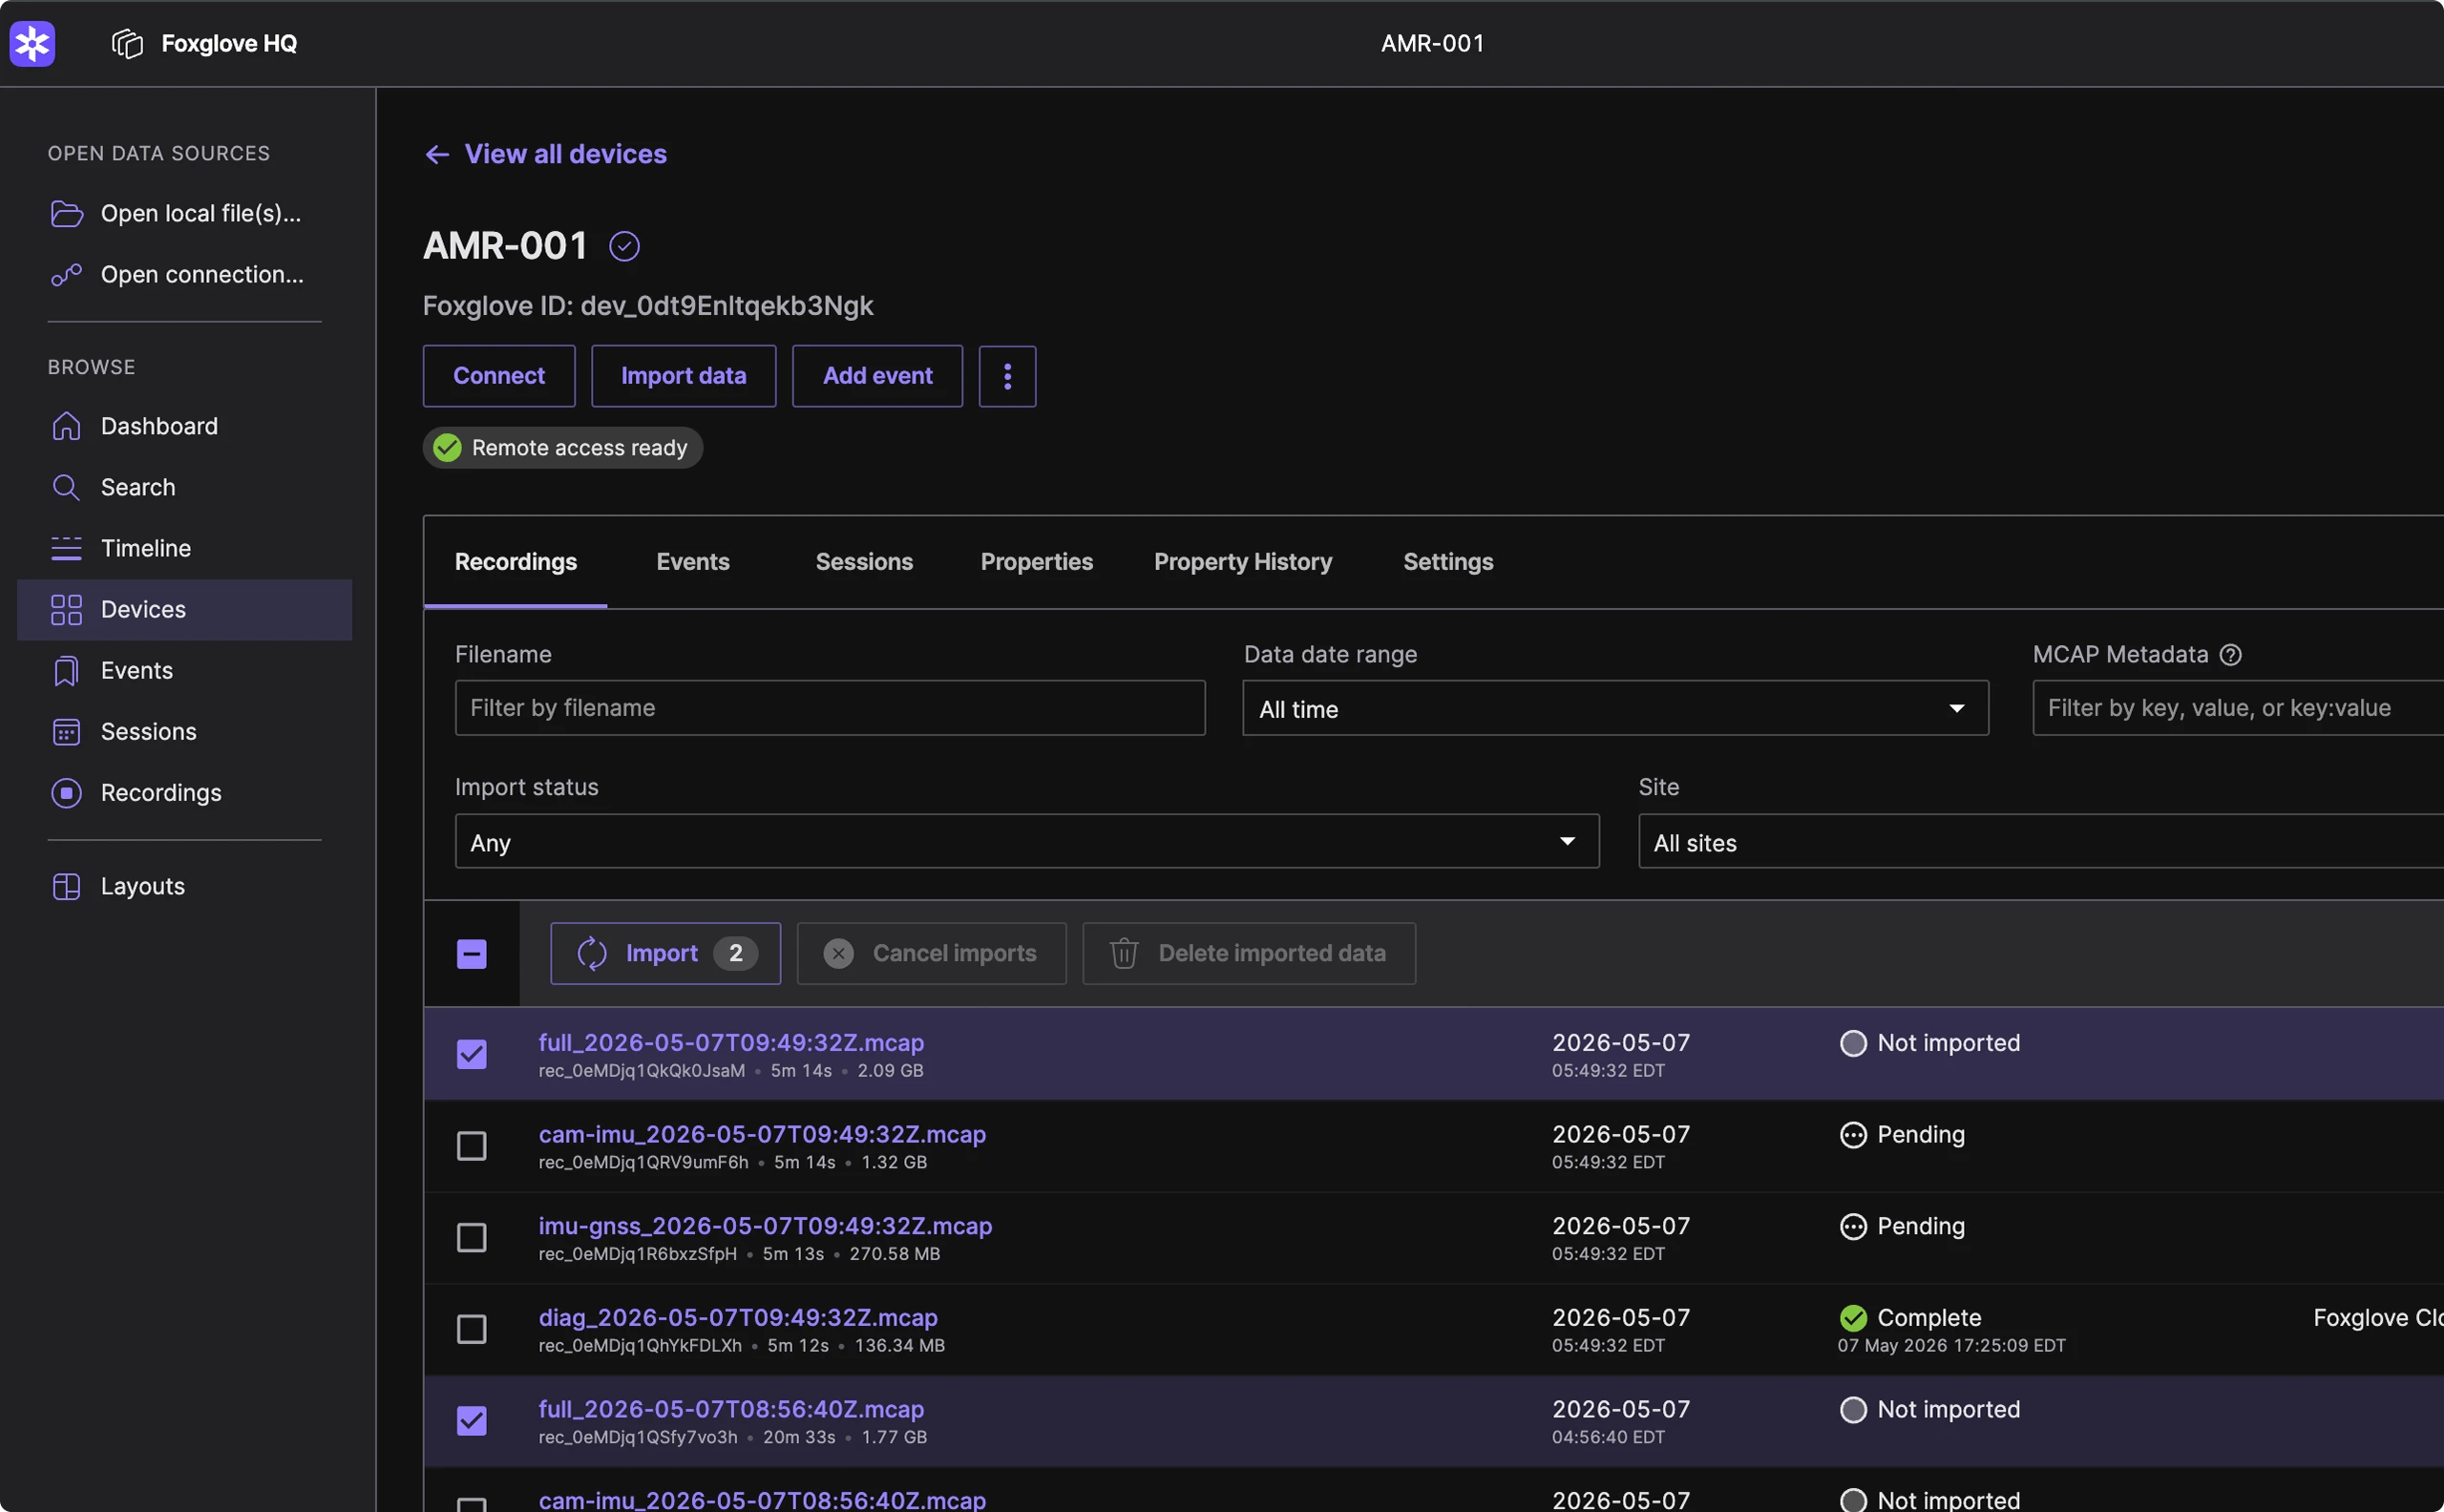The image size is (2444, 1512).
Task: Click the Foxglove logo icon
Action: pos(32,44)
